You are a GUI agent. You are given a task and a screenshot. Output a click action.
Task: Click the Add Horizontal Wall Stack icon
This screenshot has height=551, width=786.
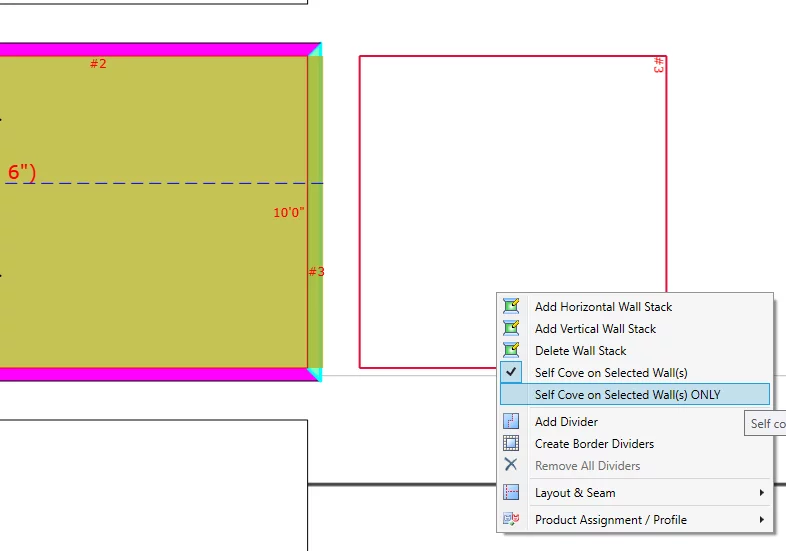click(x=511, y=307)
